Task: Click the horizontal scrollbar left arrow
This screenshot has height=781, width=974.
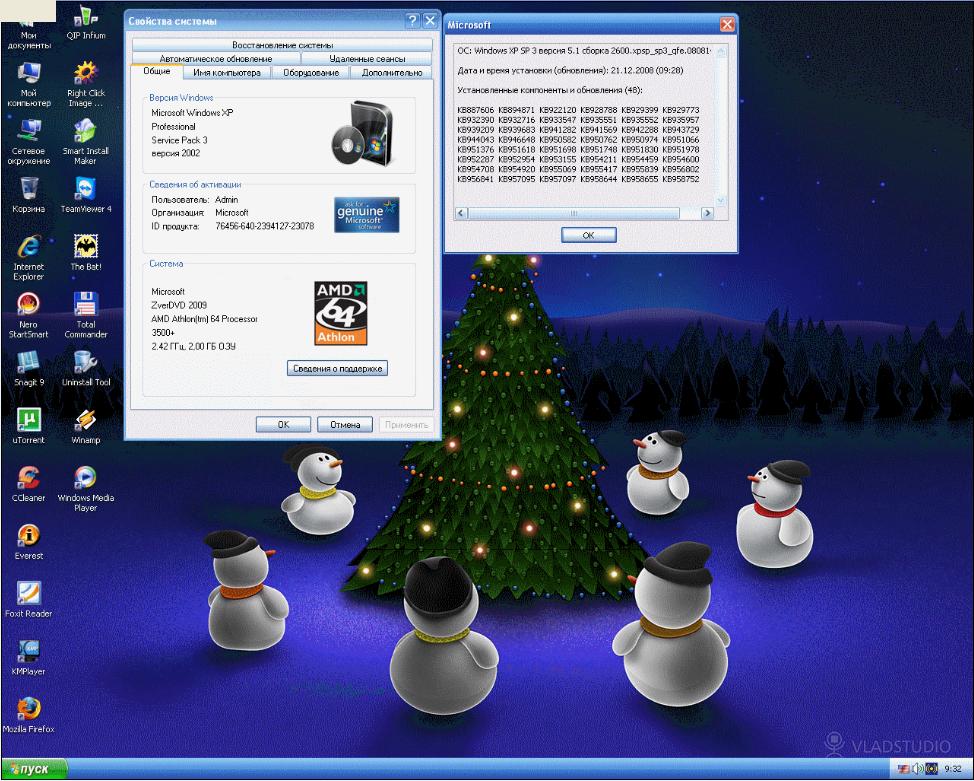Action: click(461, 213)
